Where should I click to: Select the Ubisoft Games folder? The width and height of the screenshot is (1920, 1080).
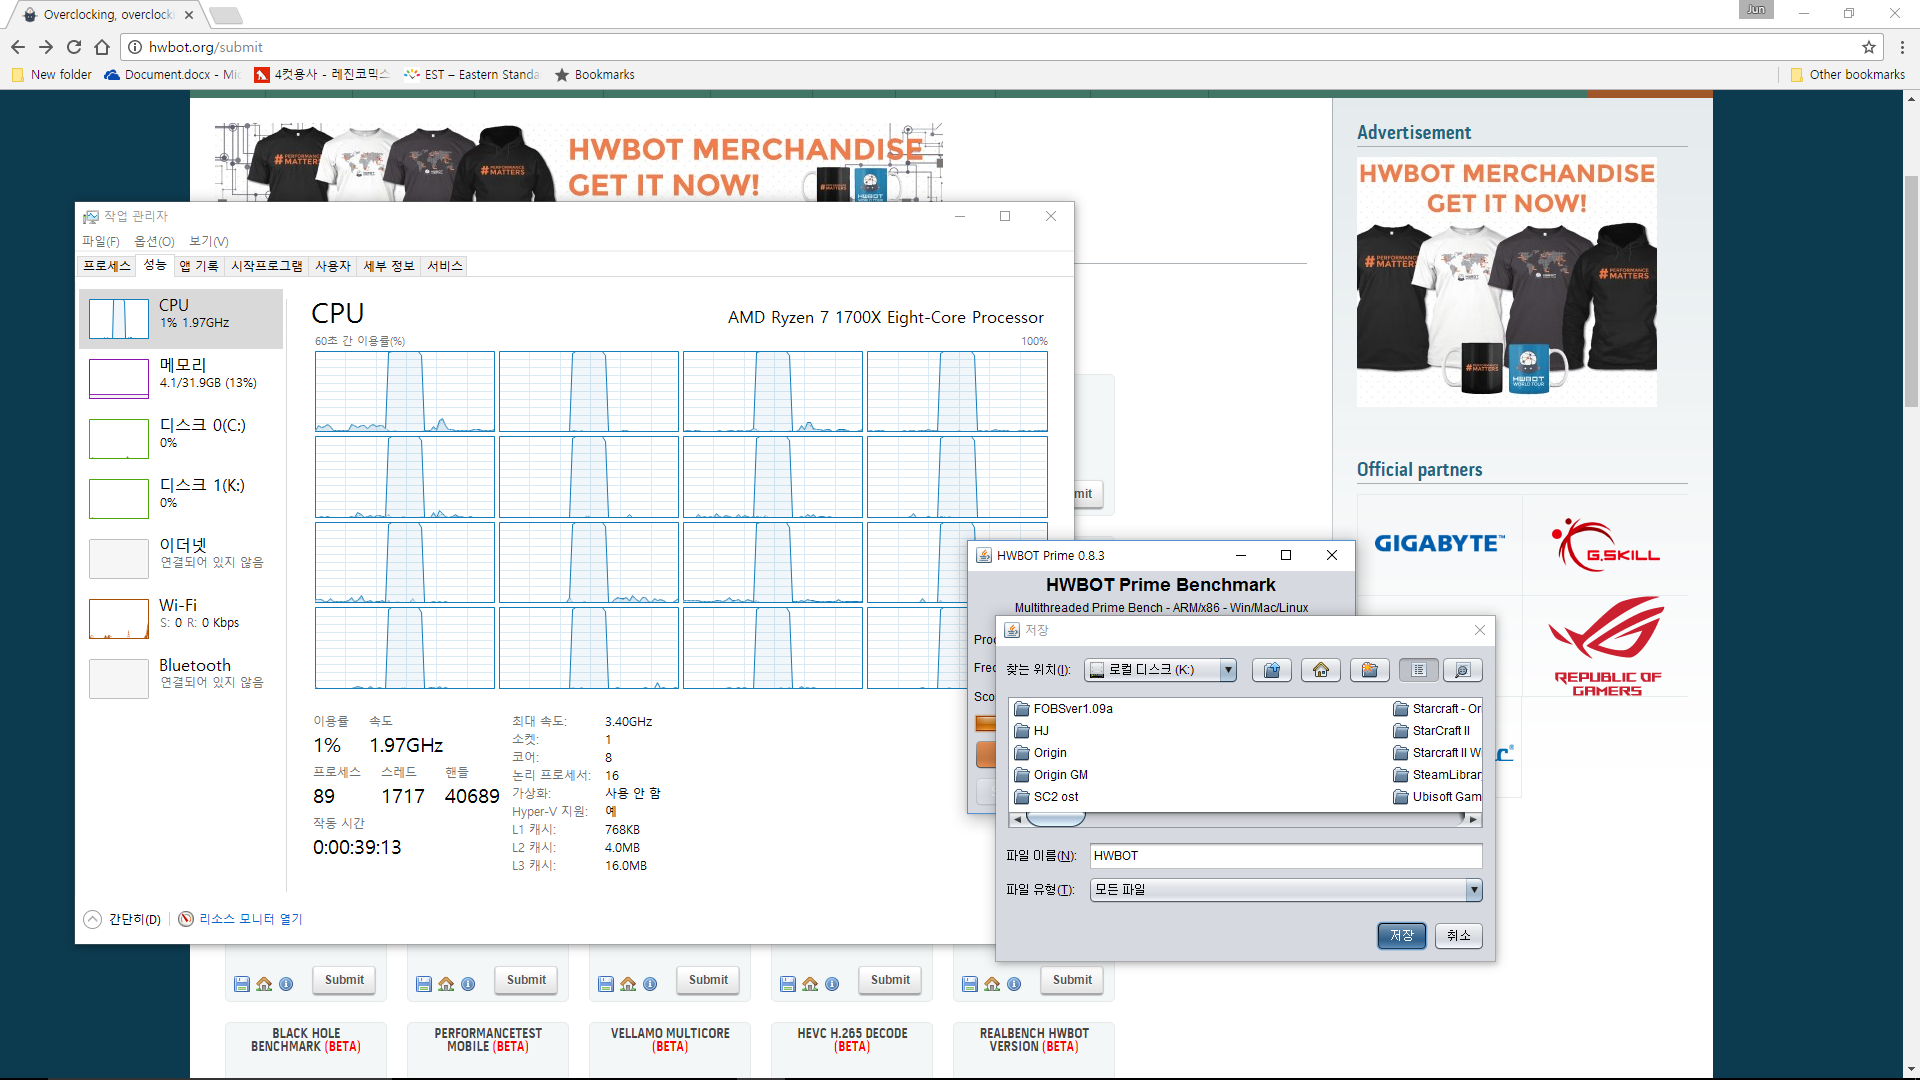click(1437, 797)
